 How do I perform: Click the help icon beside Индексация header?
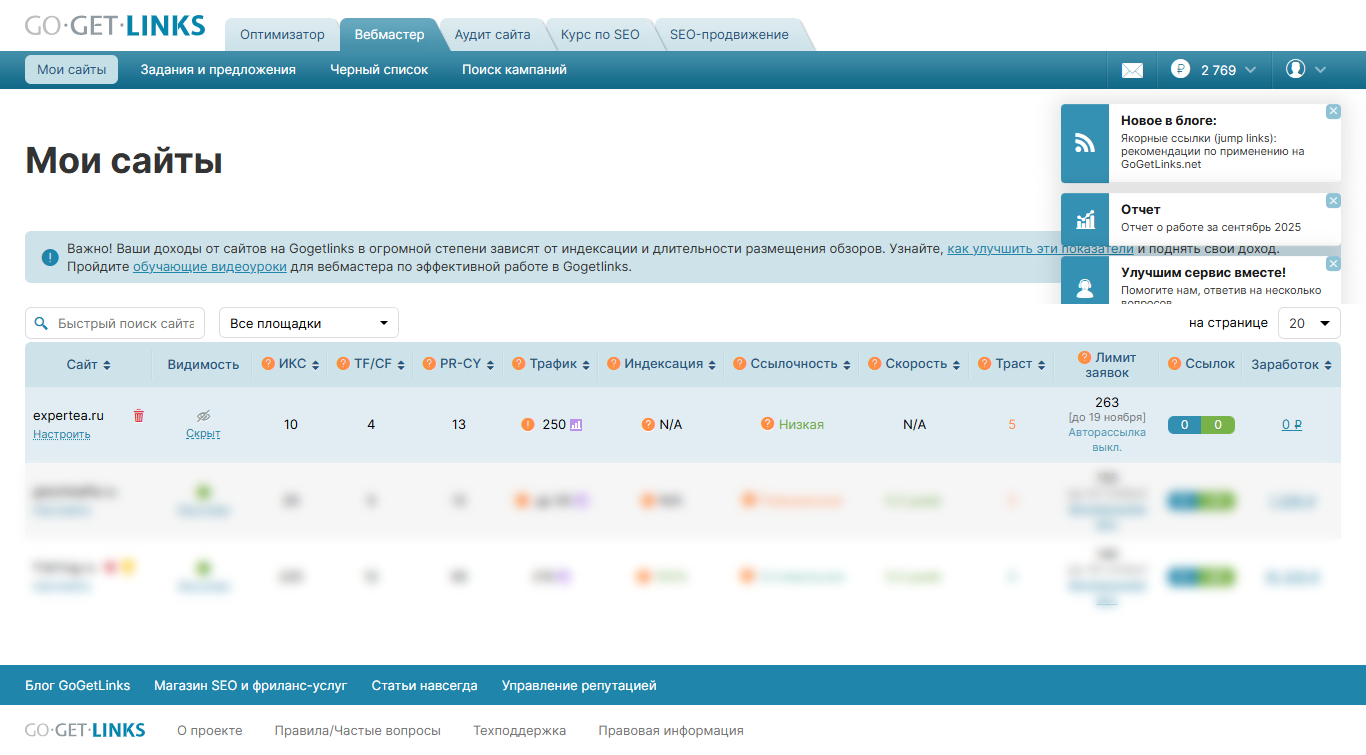click(x=615, y=364)
